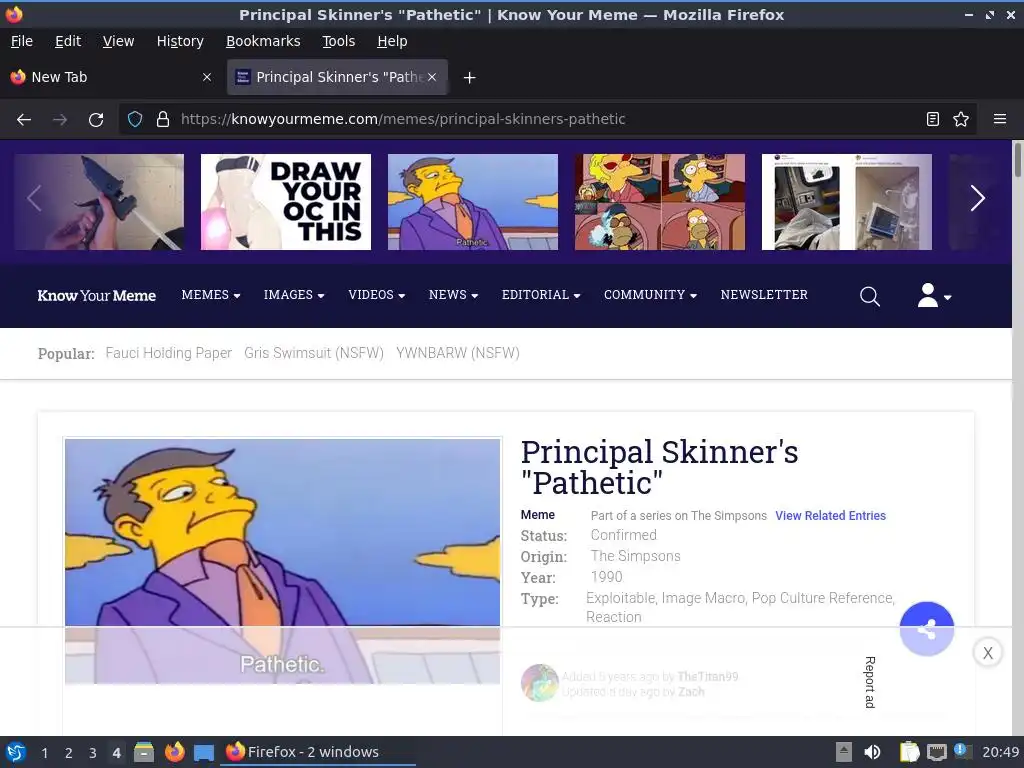Screen dimensions: 1024x768
Task: Click the blue share button
Action: coord(926,628)
